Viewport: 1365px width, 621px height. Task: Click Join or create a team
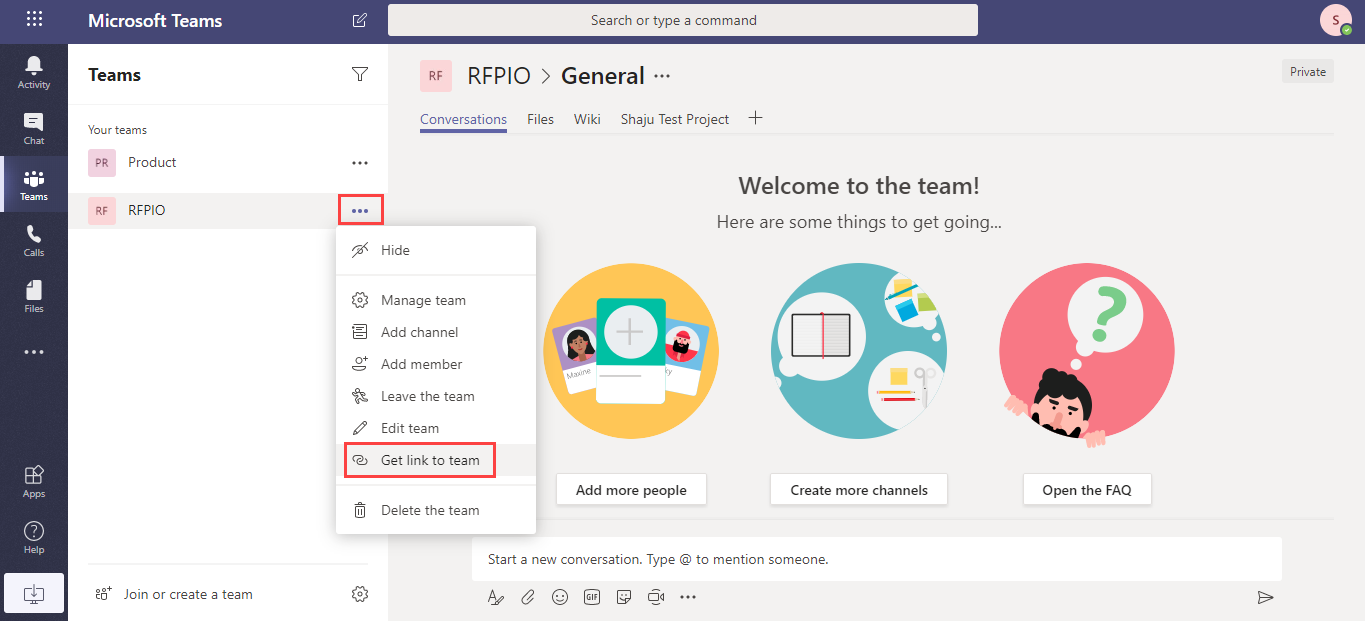pos(188,594)
